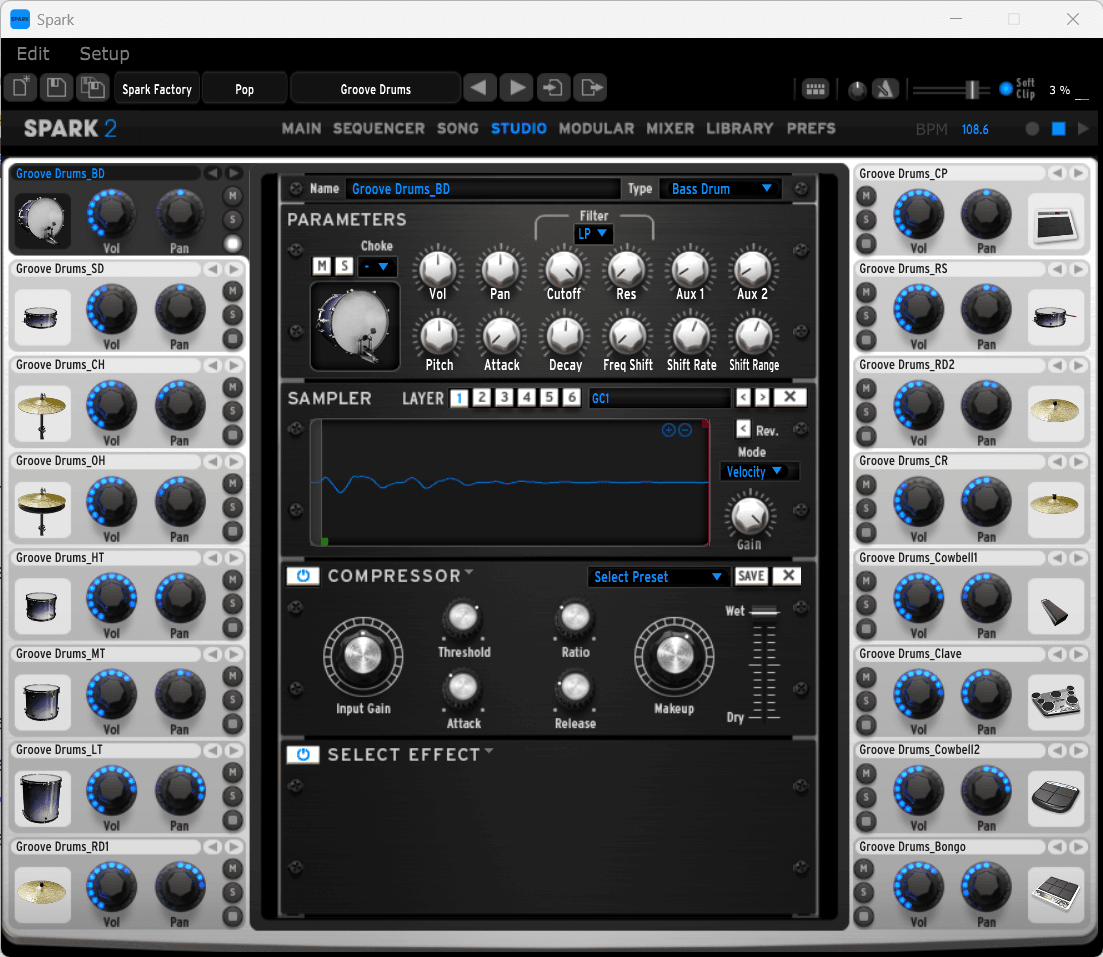The height and width of the screenshot is (957, 1103).
Task: Open the LP filter type dropdown
Action: pos(593,233)
